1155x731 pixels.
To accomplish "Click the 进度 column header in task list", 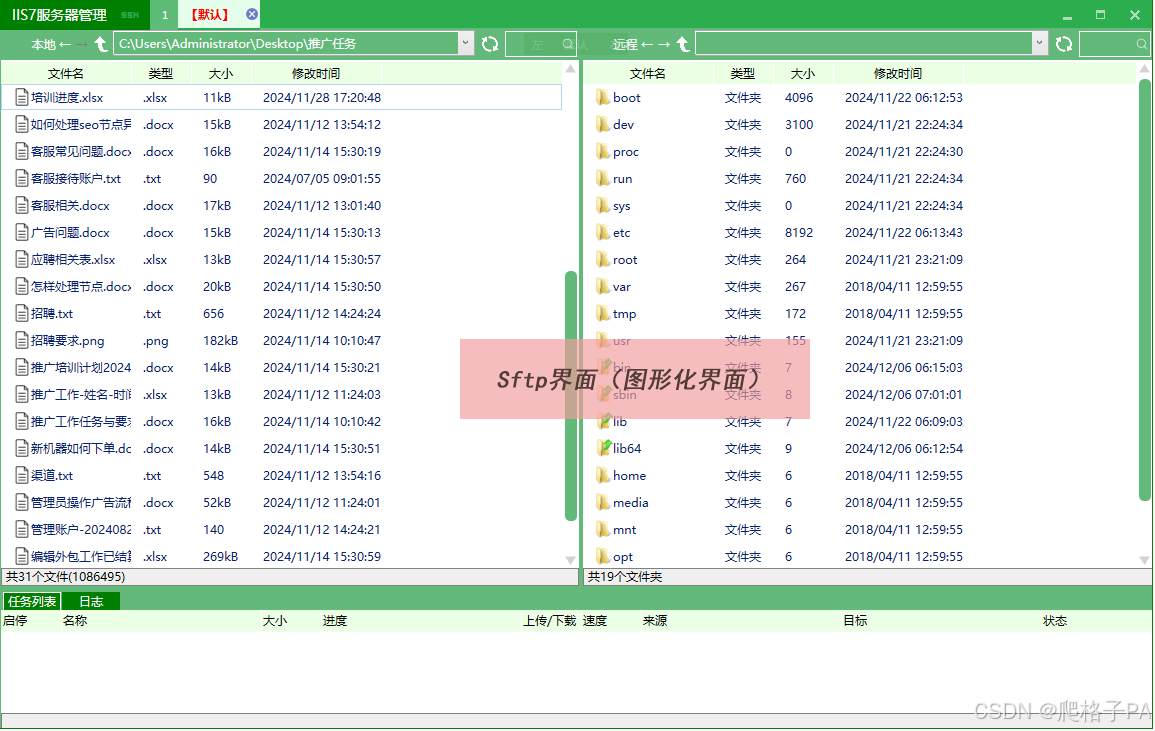I will tap(334, 620).
